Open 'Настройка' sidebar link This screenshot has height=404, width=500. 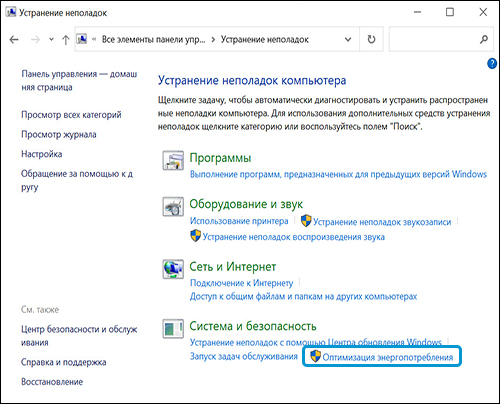click(42, 154)
